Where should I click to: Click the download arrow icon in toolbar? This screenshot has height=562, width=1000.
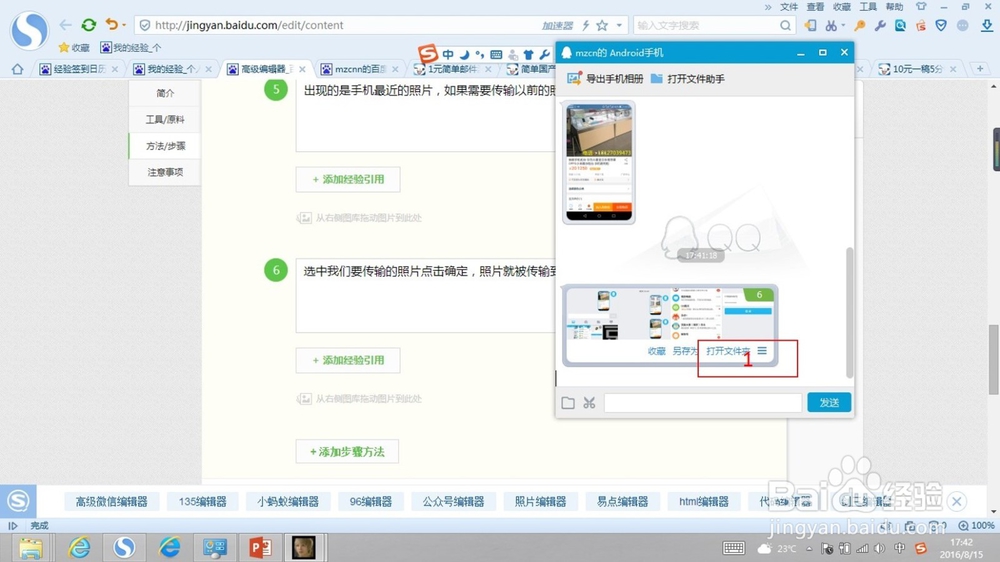(987, 25)
